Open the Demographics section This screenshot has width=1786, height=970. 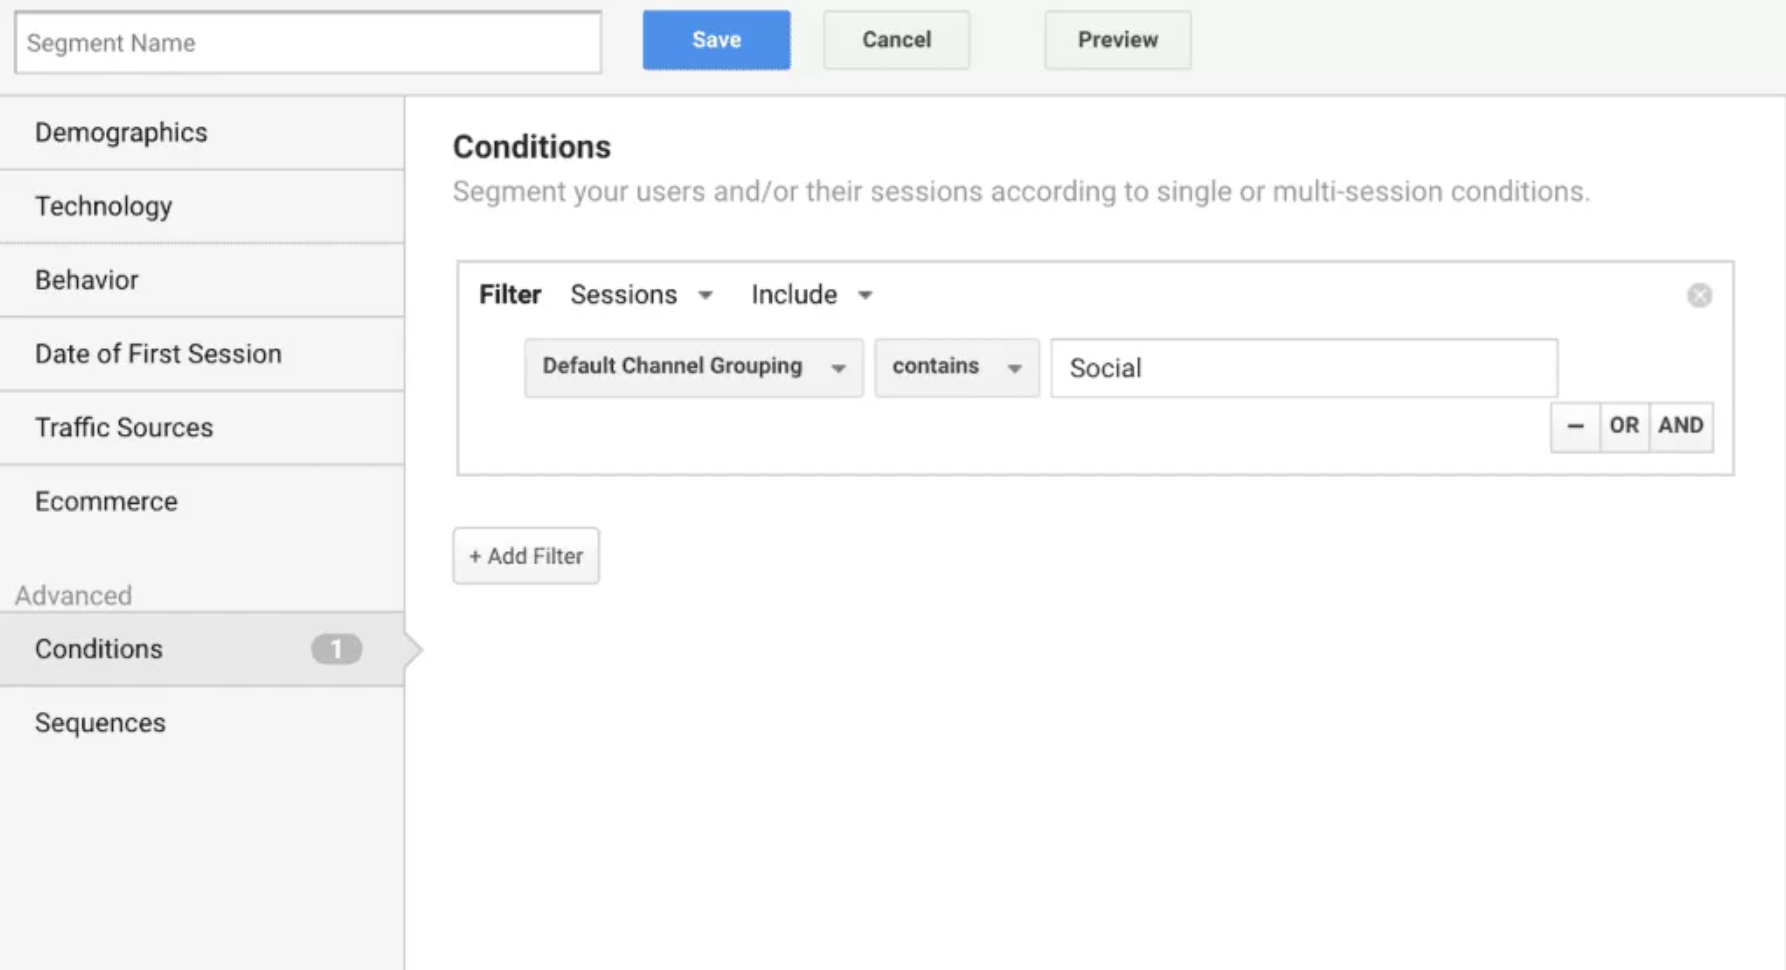click(202, 133)
